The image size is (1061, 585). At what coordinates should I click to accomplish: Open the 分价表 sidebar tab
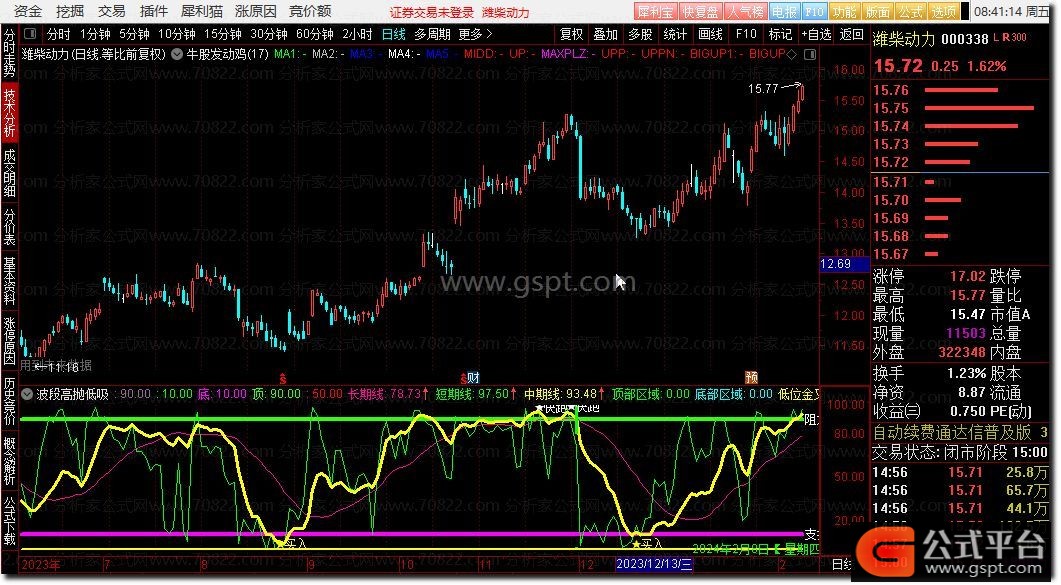[x=9, y=226]
